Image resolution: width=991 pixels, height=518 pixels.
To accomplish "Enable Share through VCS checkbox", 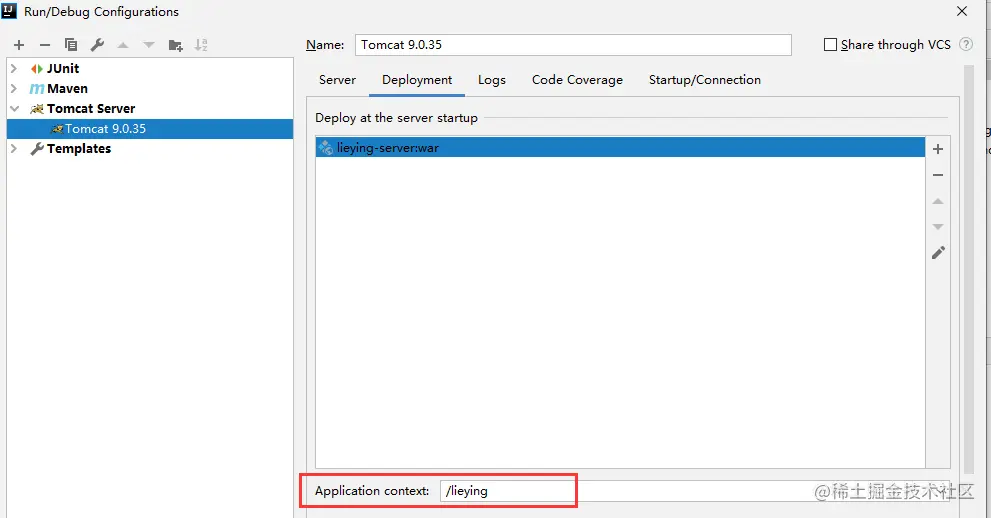I will click(x=830, y=44).
